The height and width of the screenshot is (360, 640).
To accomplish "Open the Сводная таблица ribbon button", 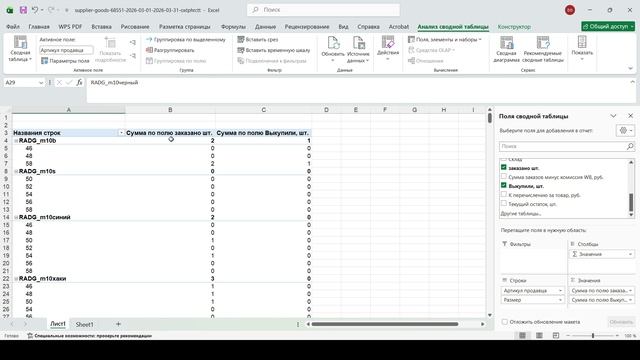I will [20, 49].
